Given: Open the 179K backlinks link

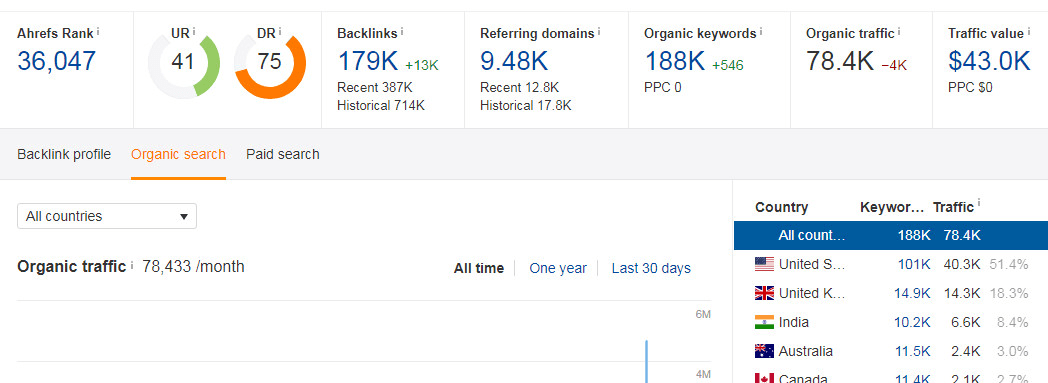Looking at the screenshot, I should pyautogui.click(x=368, y=61).
